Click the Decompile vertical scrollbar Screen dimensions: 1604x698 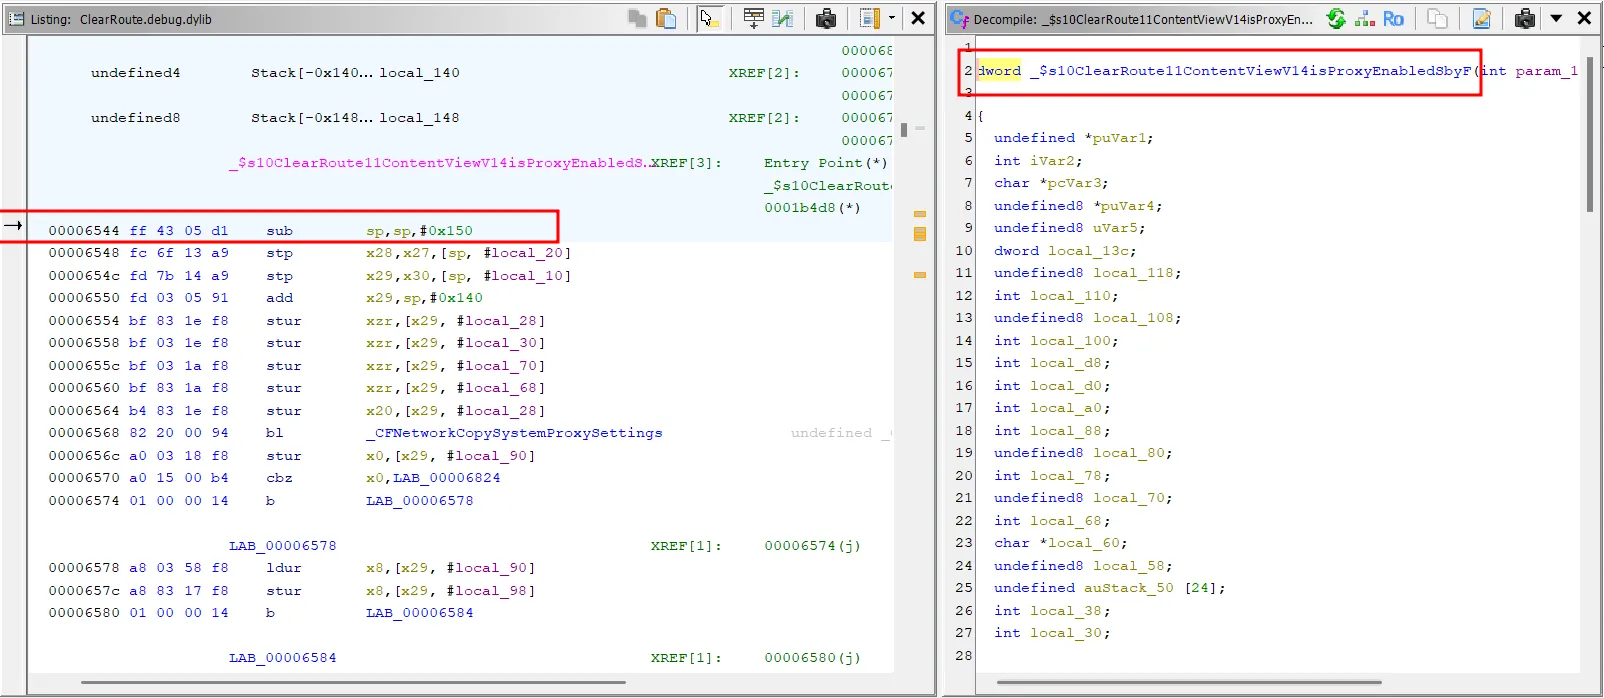pos(1590,135)
